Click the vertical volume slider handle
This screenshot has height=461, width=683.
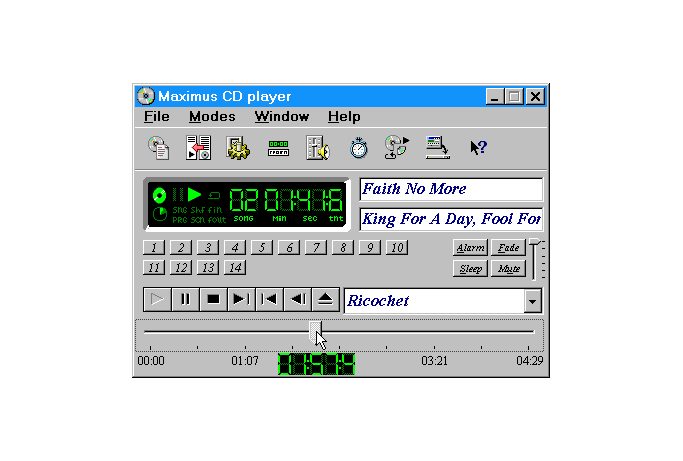534,242
